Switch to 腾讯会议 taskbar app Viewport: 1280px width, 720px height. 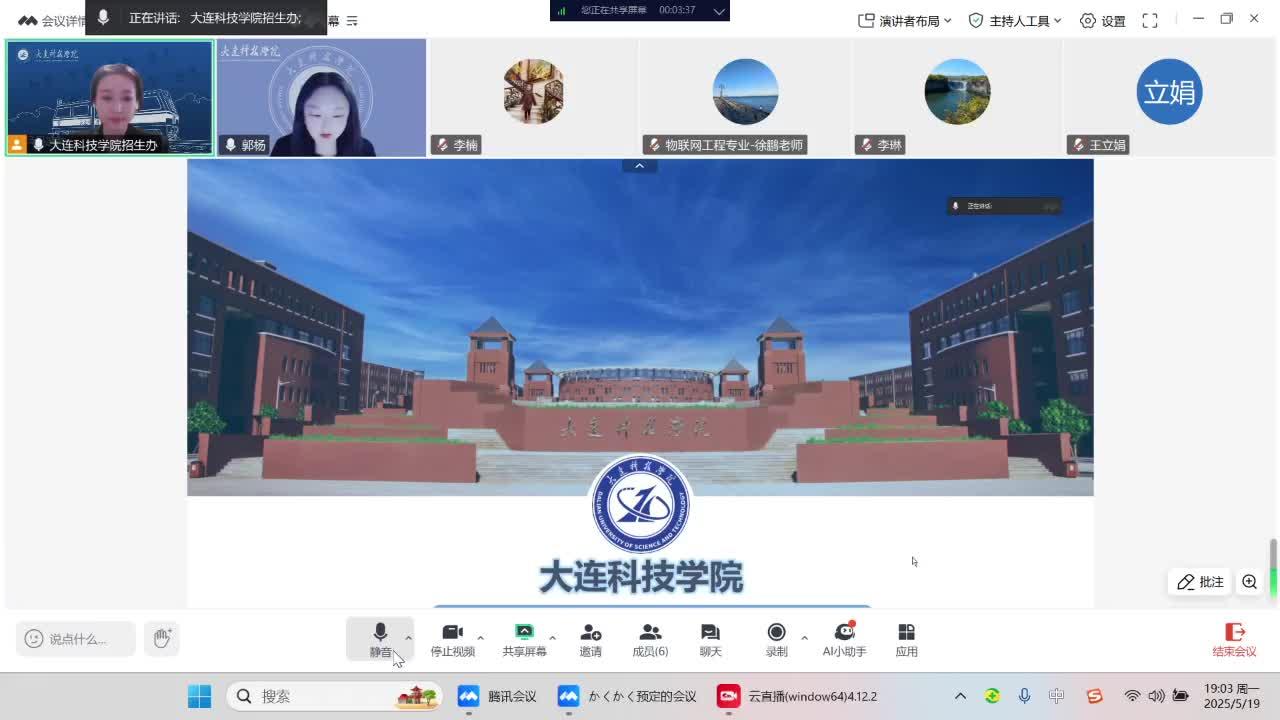pyautogui.click(x=498, y=696)
